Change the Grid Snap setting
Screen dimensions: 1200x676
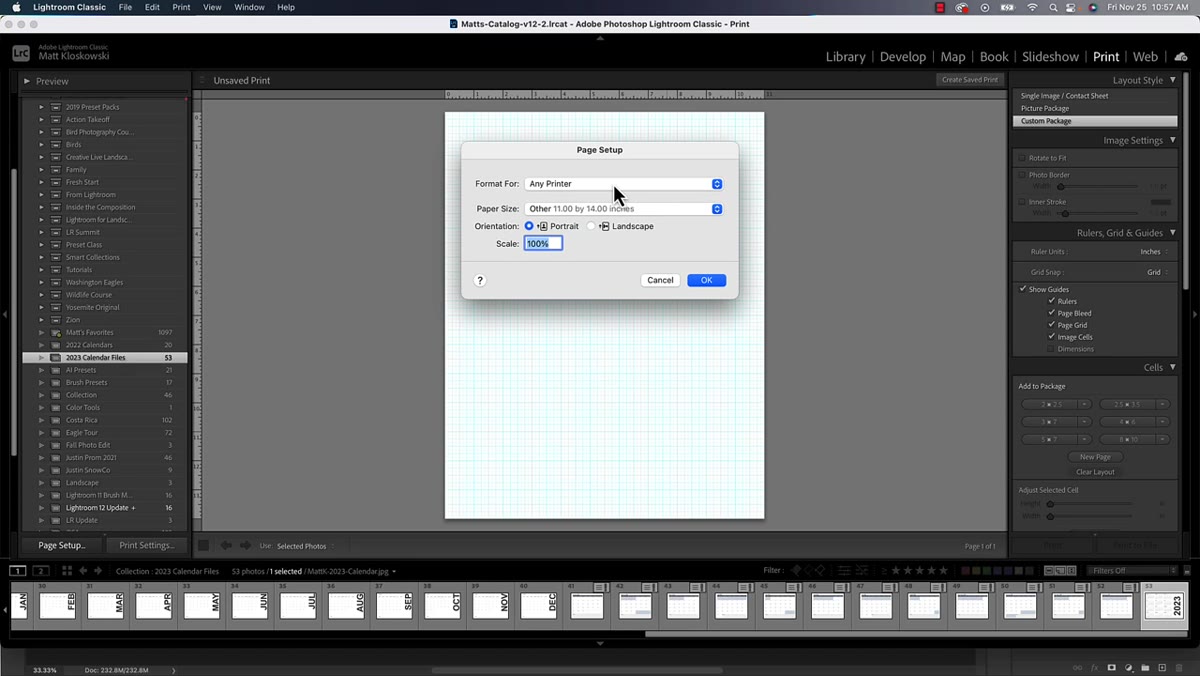[1157, 272]
